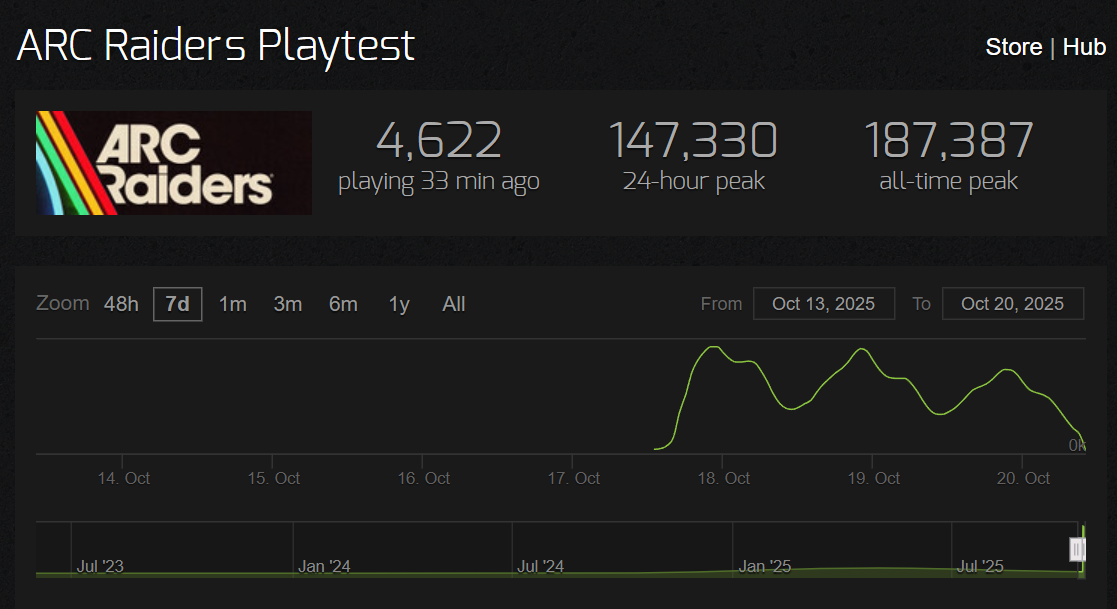This screenshot has width=1117, height=609.
Task: Click the From date field Oct 13, 2025
Action: pyautogui.click(x=824, y=303)
